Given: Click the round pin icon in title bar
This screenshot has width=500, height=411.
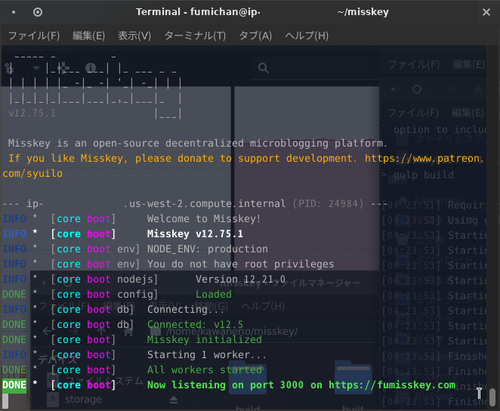Looking at the screenshot, I should point(38,12).
